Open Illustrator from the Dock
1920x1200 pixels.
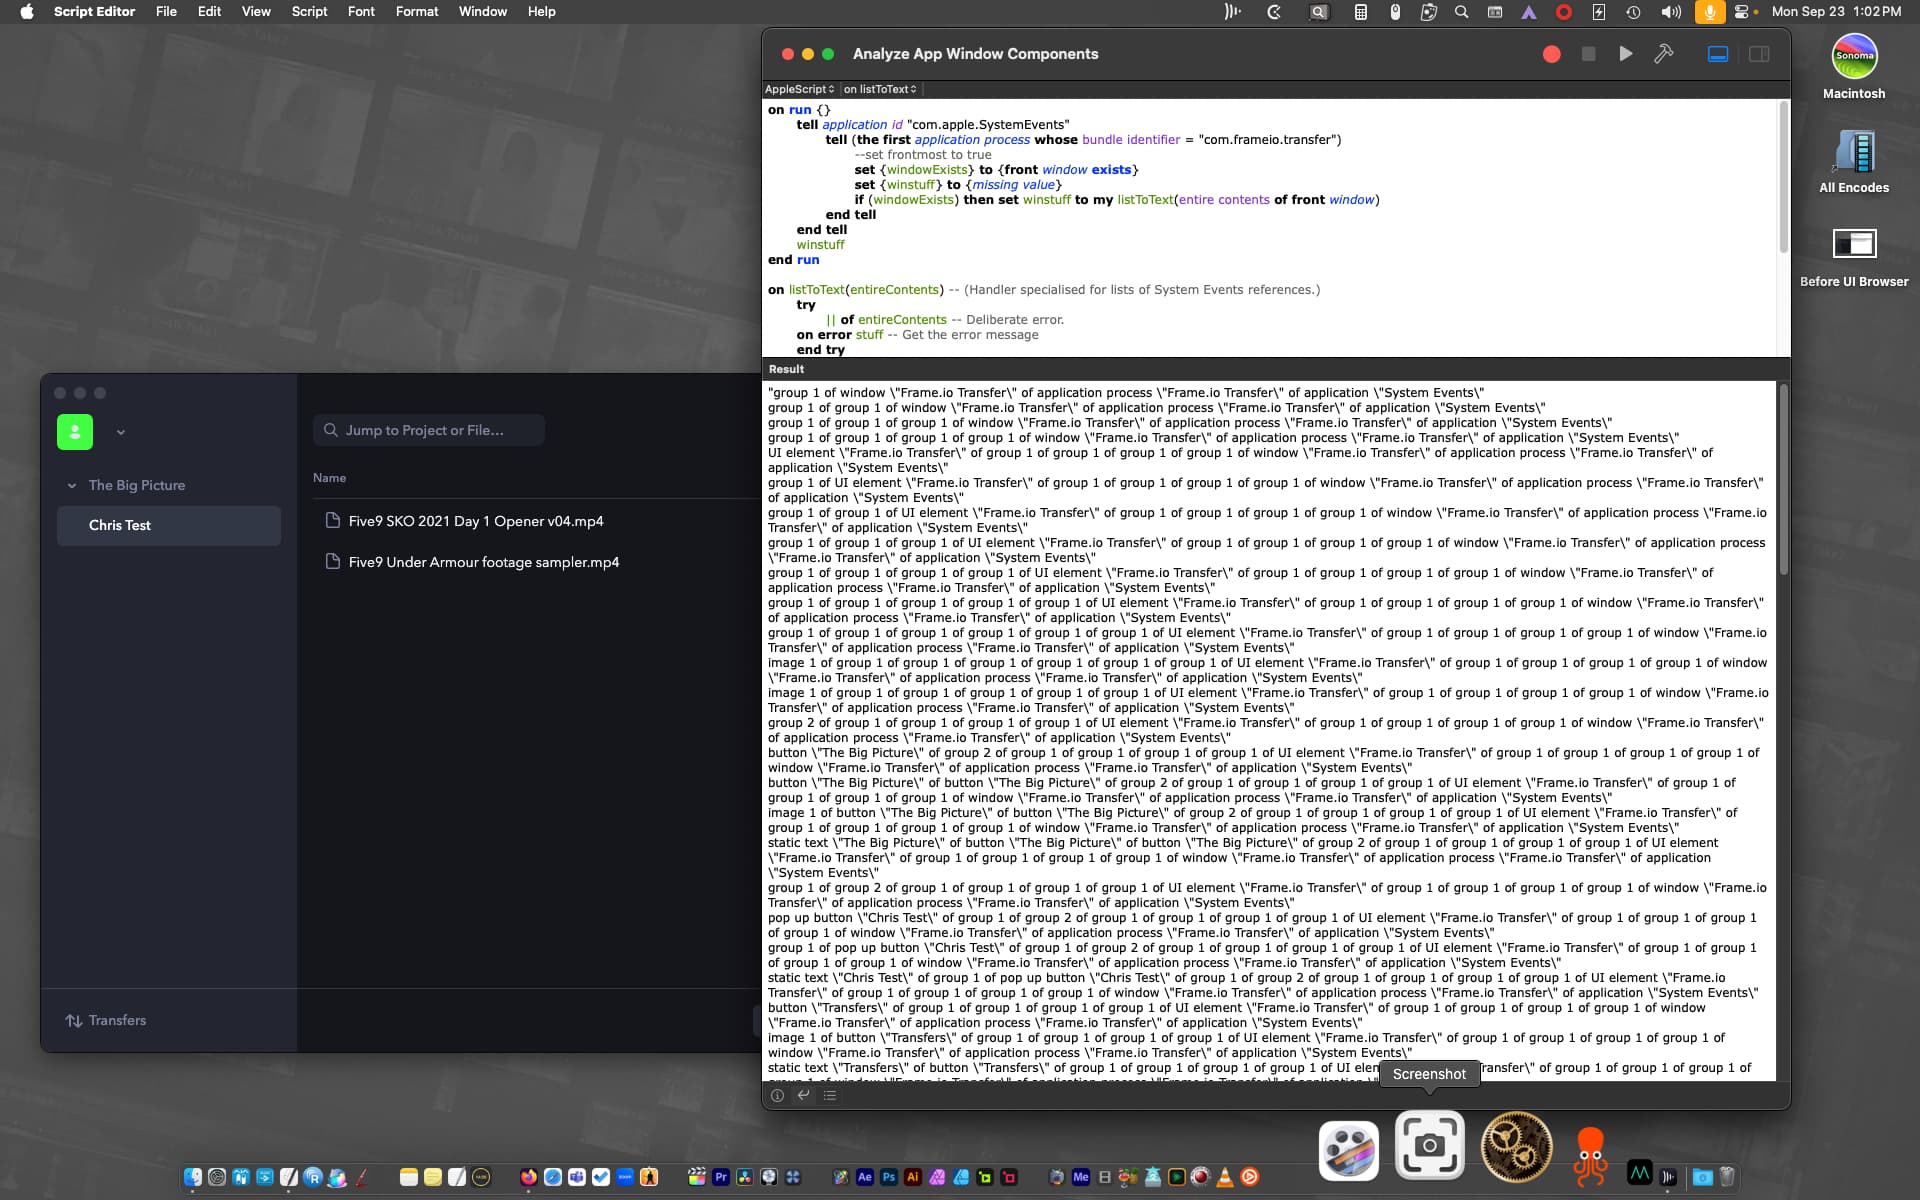click(913, 1177)
